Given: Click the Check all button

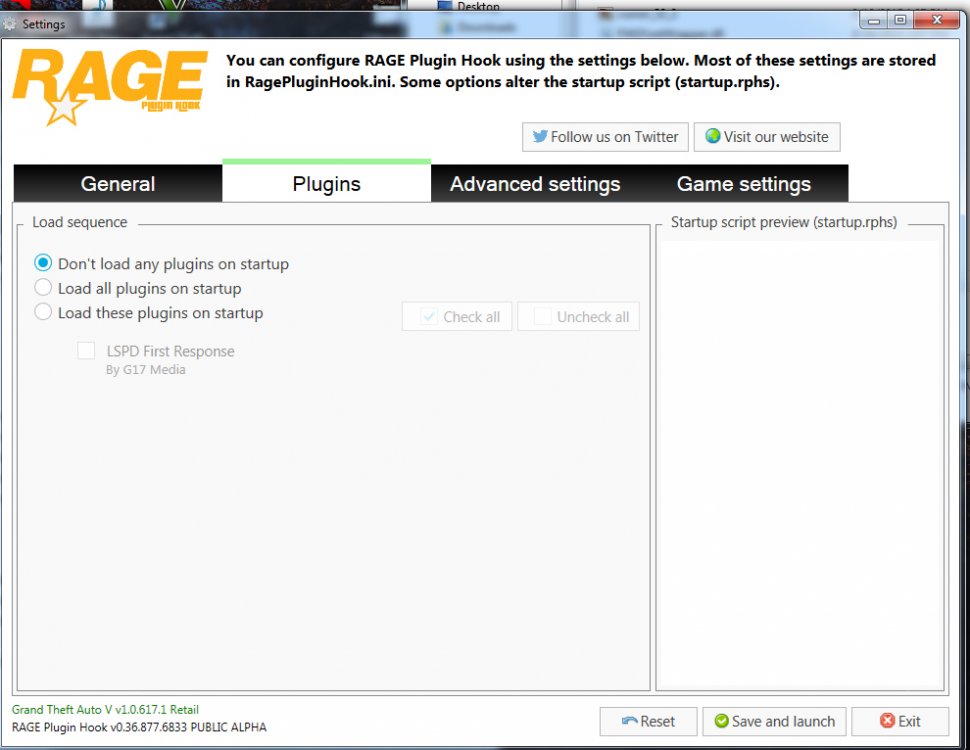Looking at the screenshot, I should (x=457, y=316).
